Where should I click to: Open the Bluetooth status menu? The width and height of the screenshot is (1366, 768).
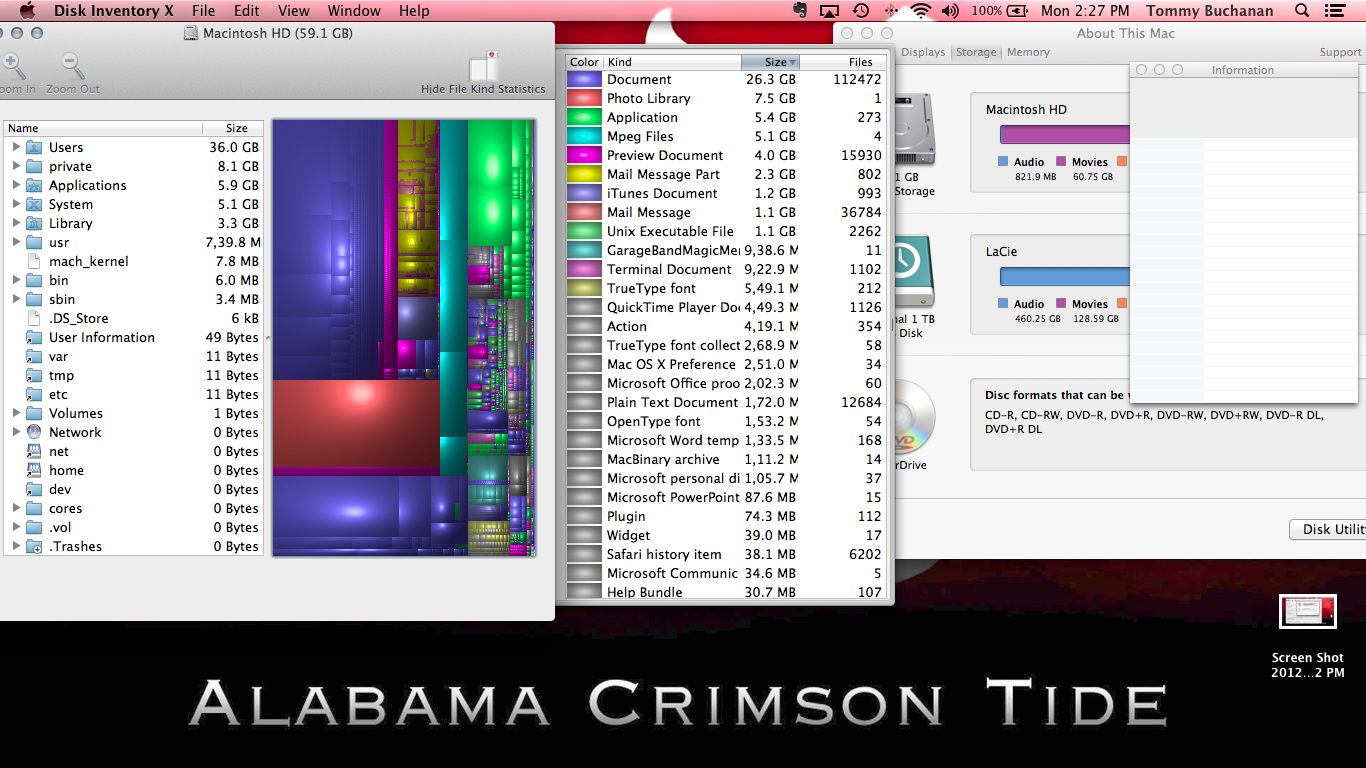pyautogui.click(x=891, y=11)
